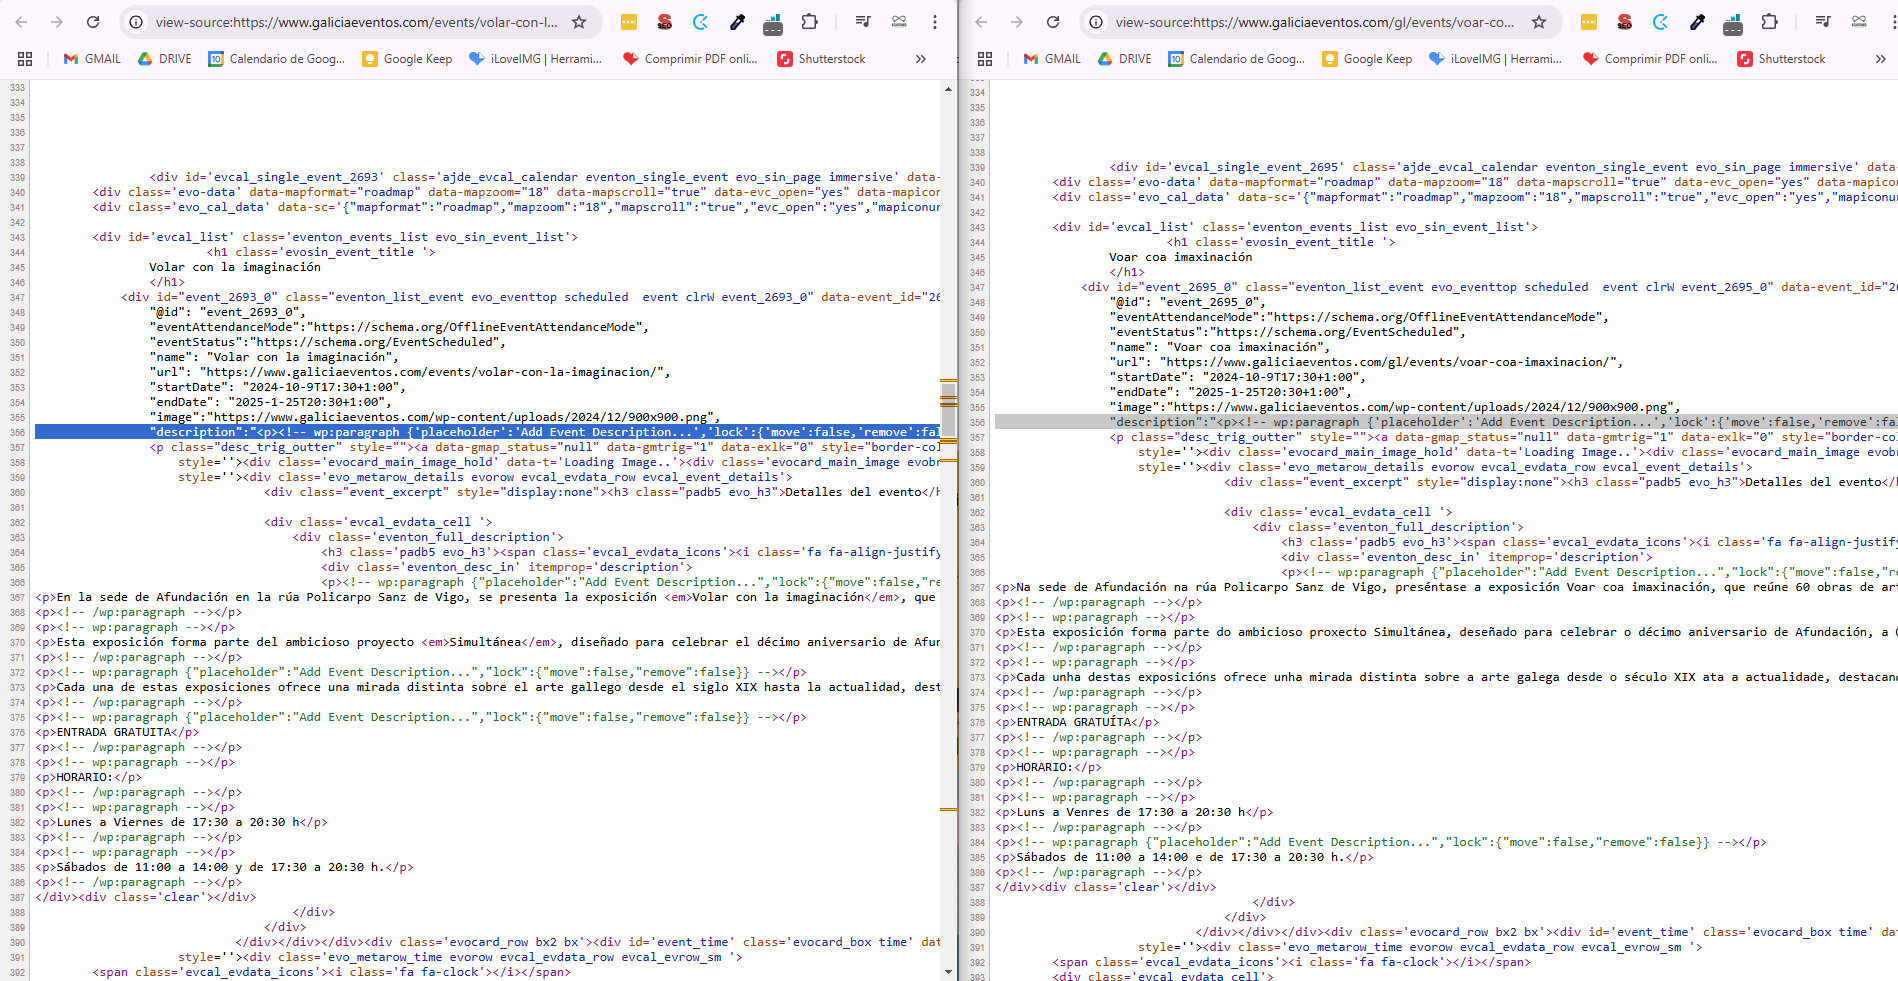Click "Luns a Venres de 17:30" line
This screenshot has width=1898, height=981.
[1134, 812]
